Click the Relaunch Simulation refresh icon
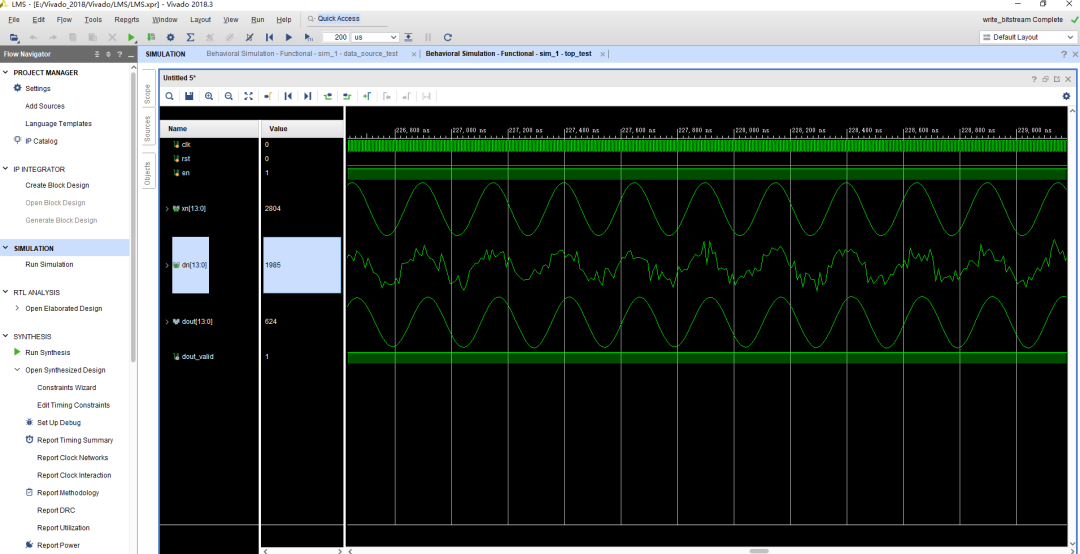1080x554 pixels. (x=447, y=37)
